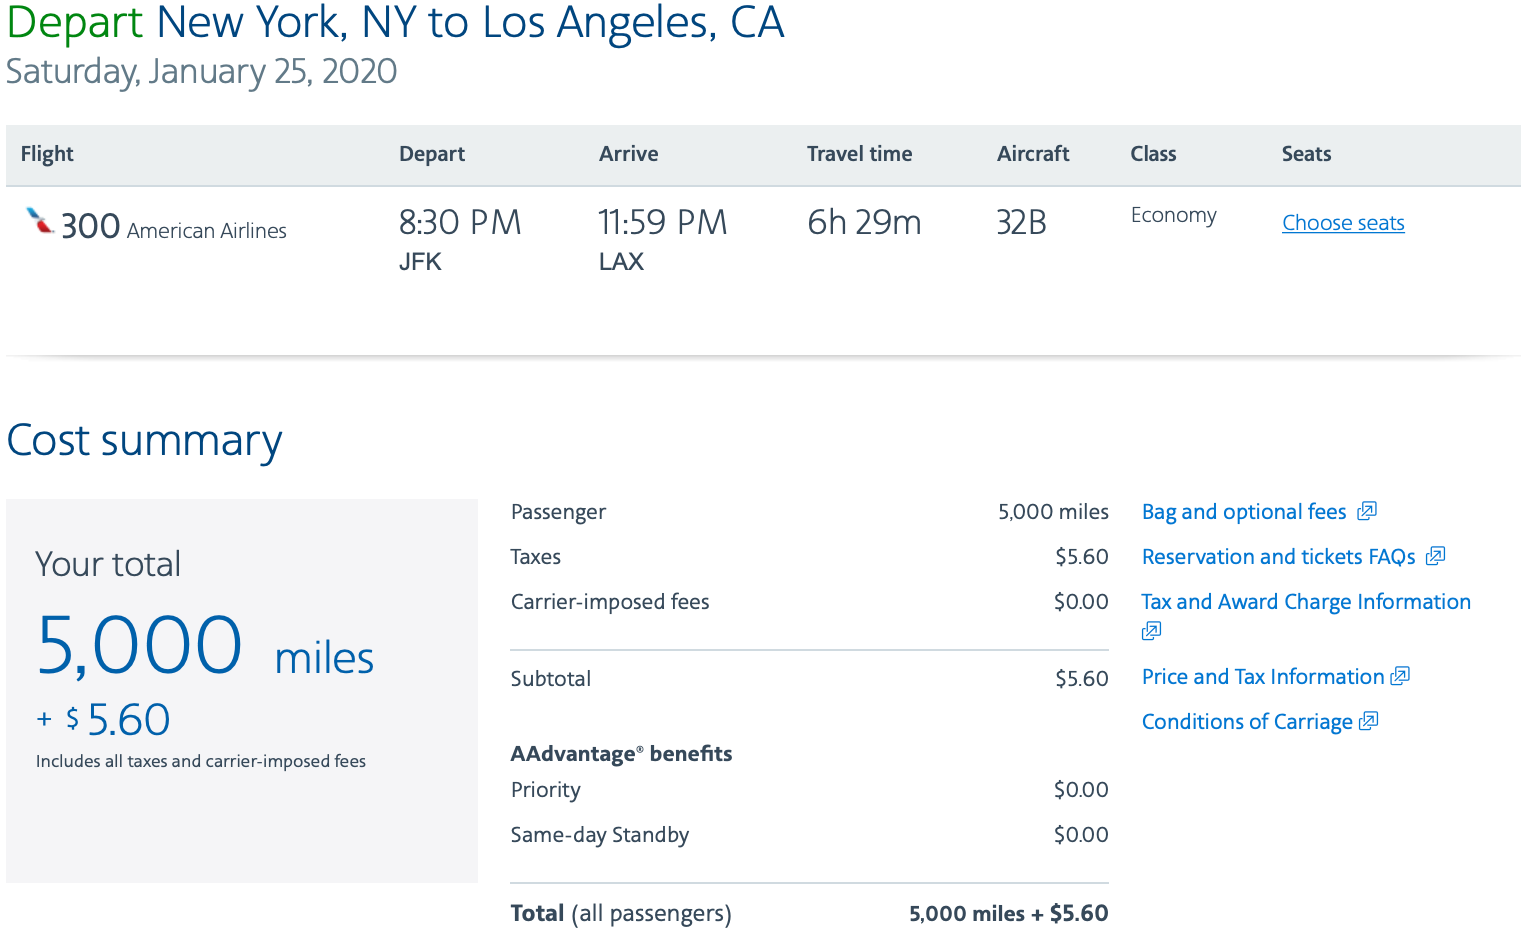View the Price and Tax Information link

pos(1263,677)
